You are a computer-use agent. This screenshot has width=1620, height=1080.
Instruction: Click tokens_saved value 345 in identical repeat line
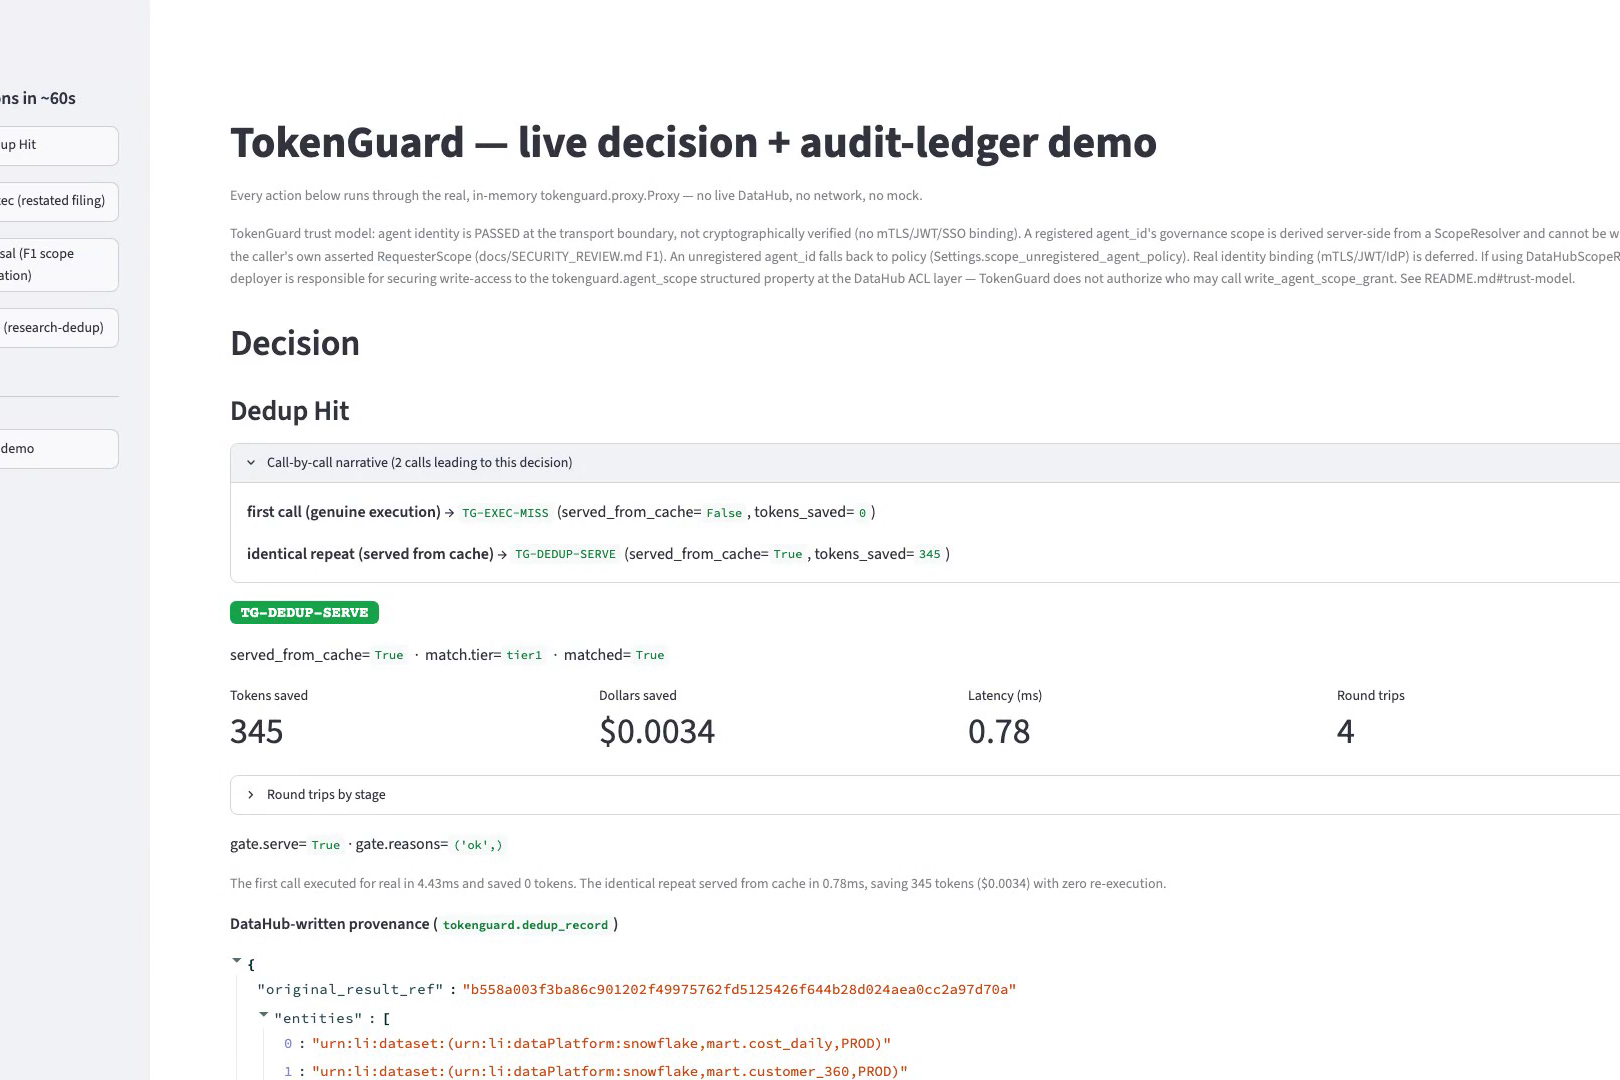click(930, 555)
